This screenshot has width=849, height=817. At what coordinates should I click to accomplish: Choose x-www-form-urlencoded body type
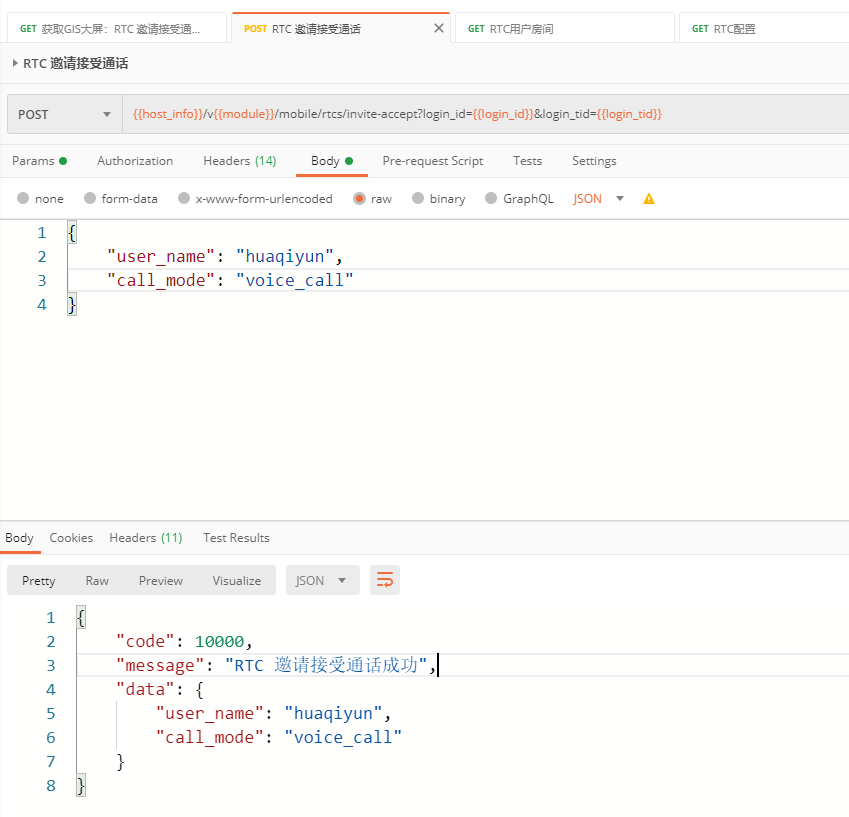tap(184, 199)
